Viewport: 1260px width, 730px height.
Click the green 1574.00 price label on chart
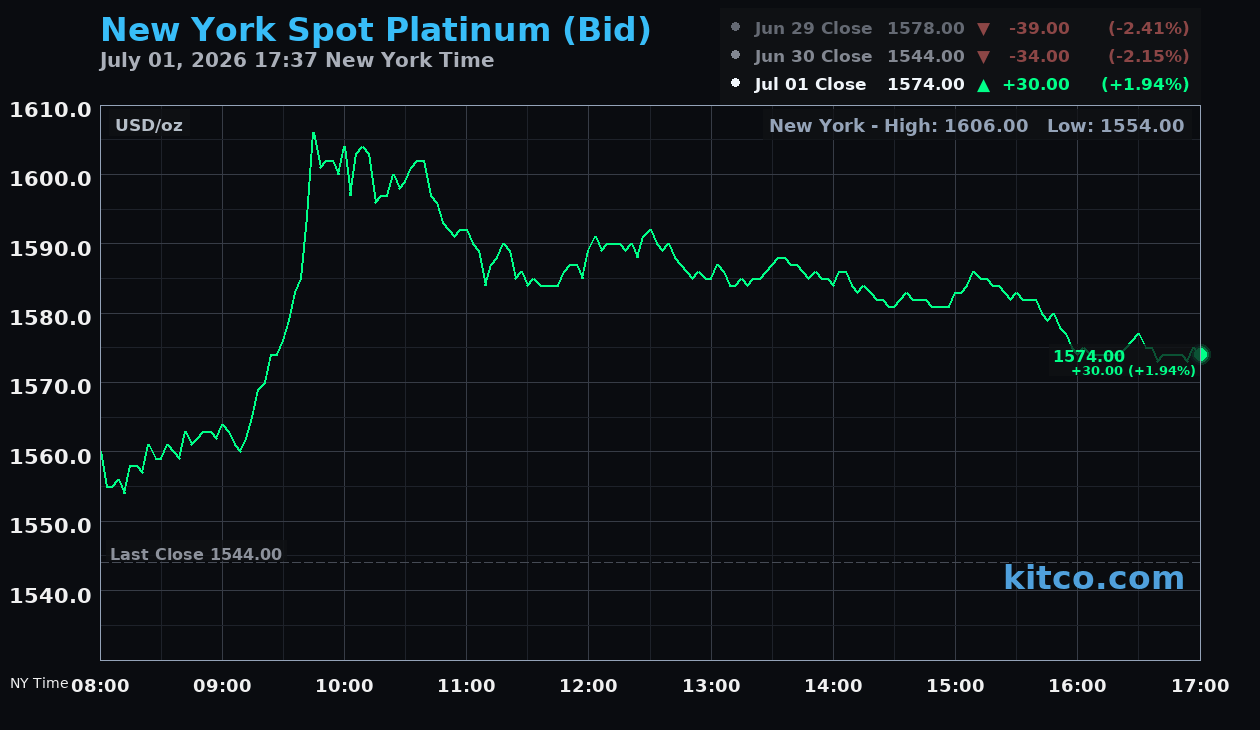1089,356
